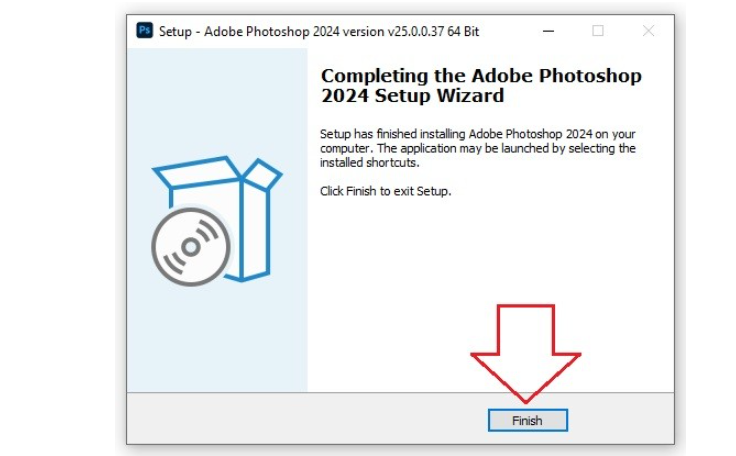Close the Setup wizard window
This screenshot has height=456, width=736.
tap(648, 31)
